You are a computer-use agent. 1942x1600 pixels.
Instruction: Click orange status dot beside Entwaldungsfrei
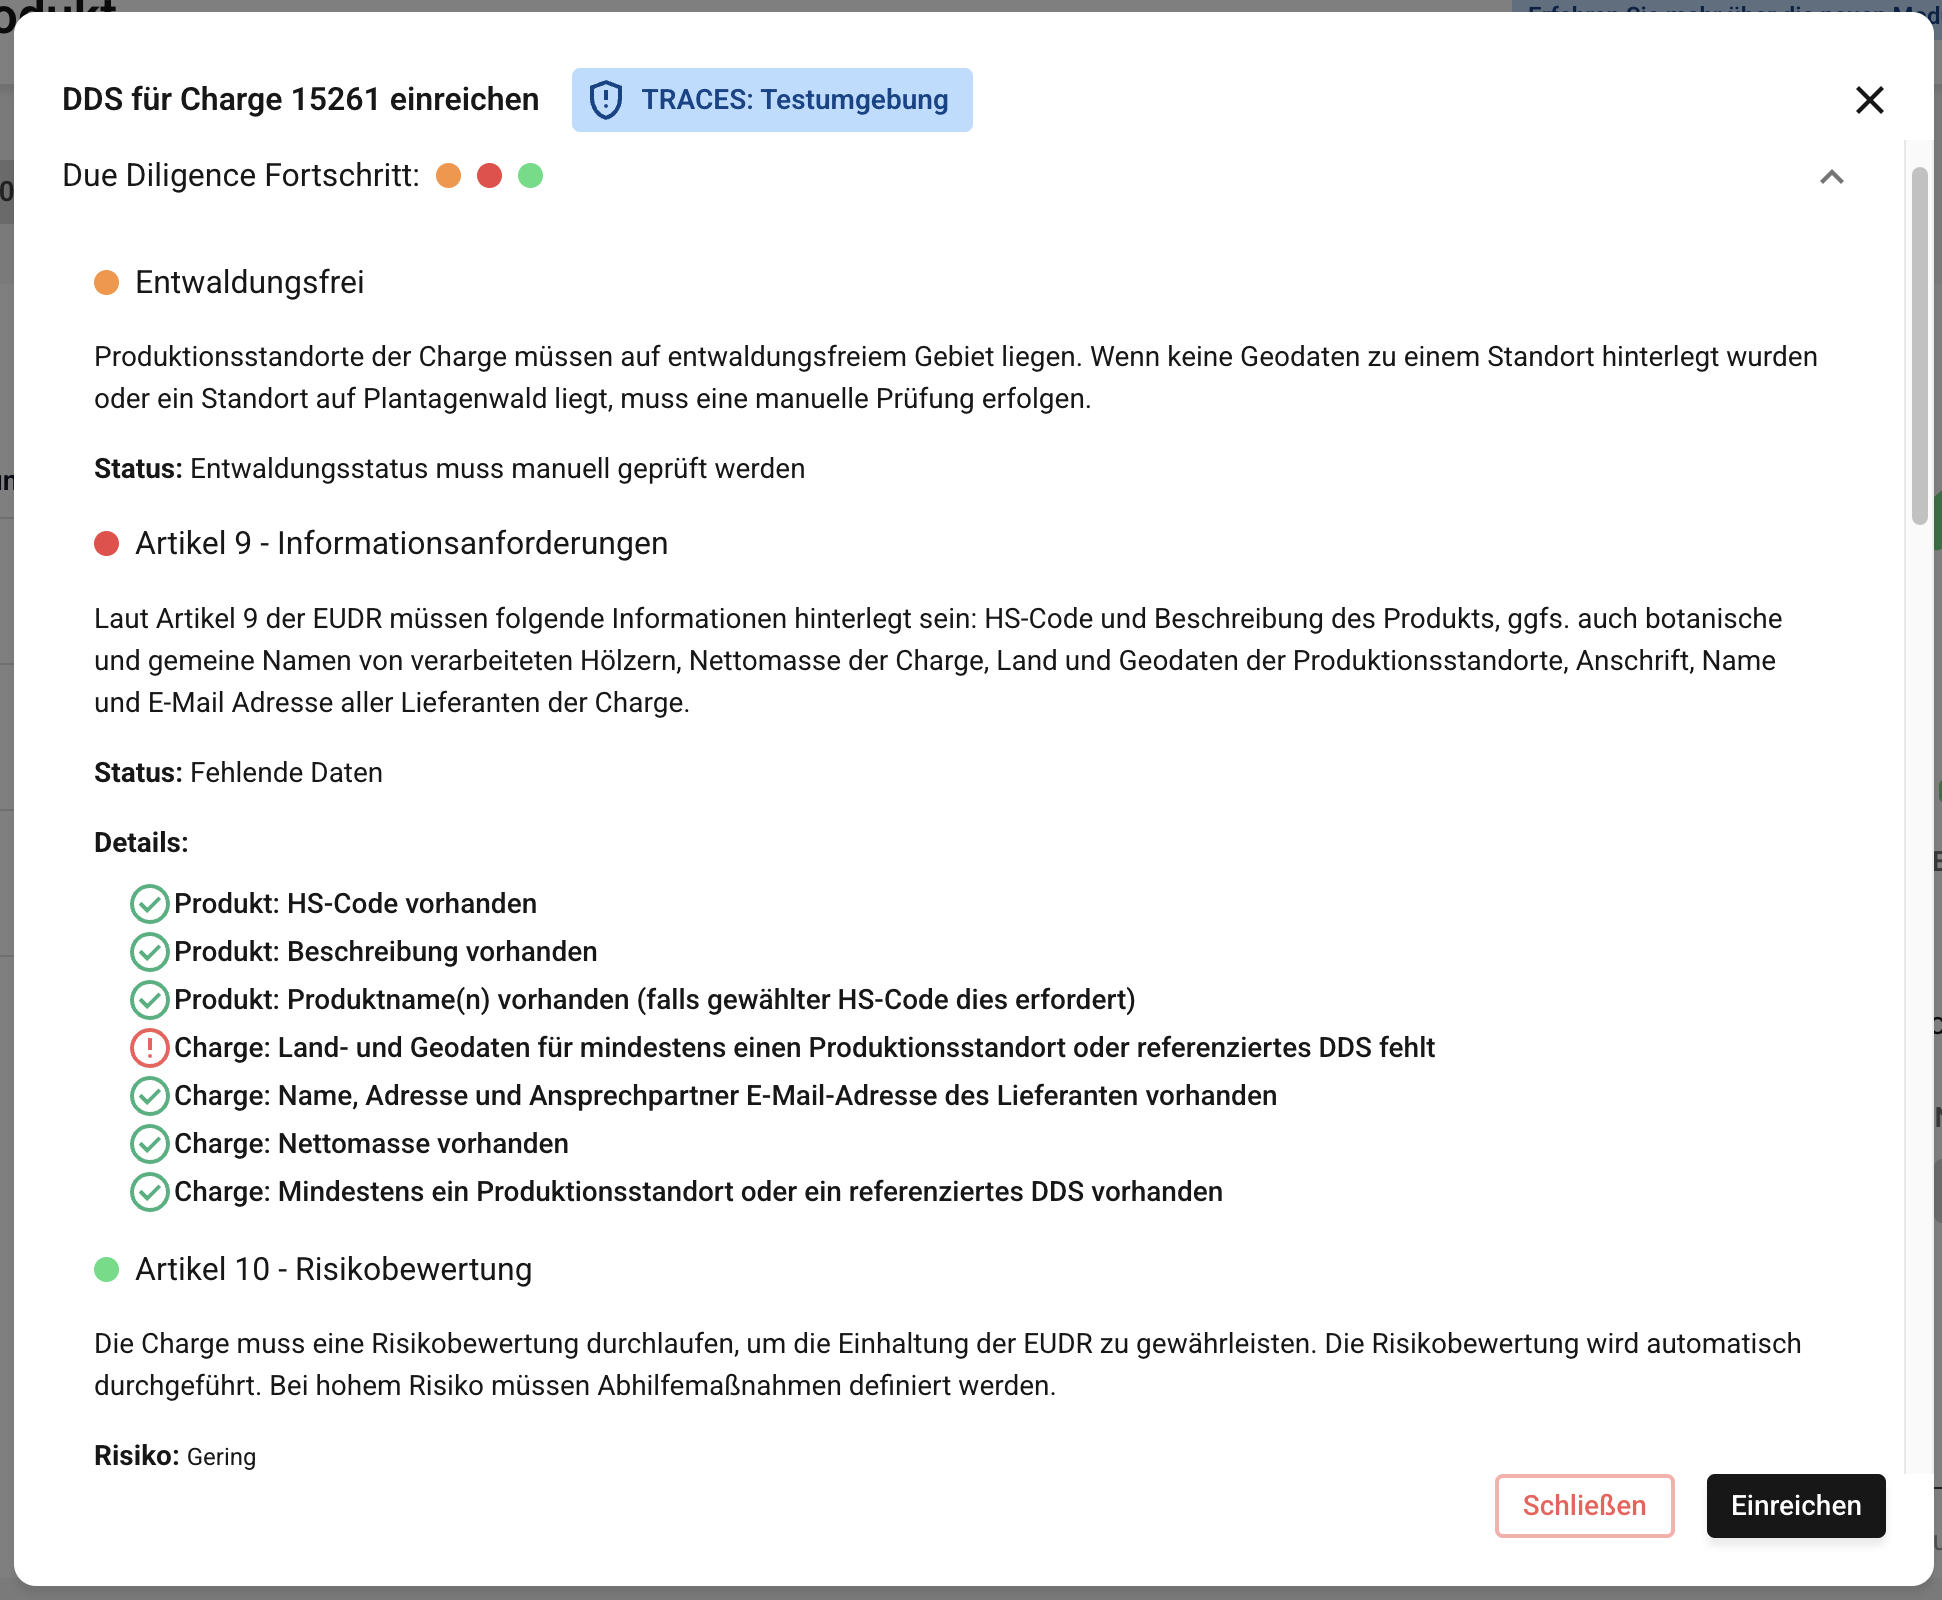point(107,283)
